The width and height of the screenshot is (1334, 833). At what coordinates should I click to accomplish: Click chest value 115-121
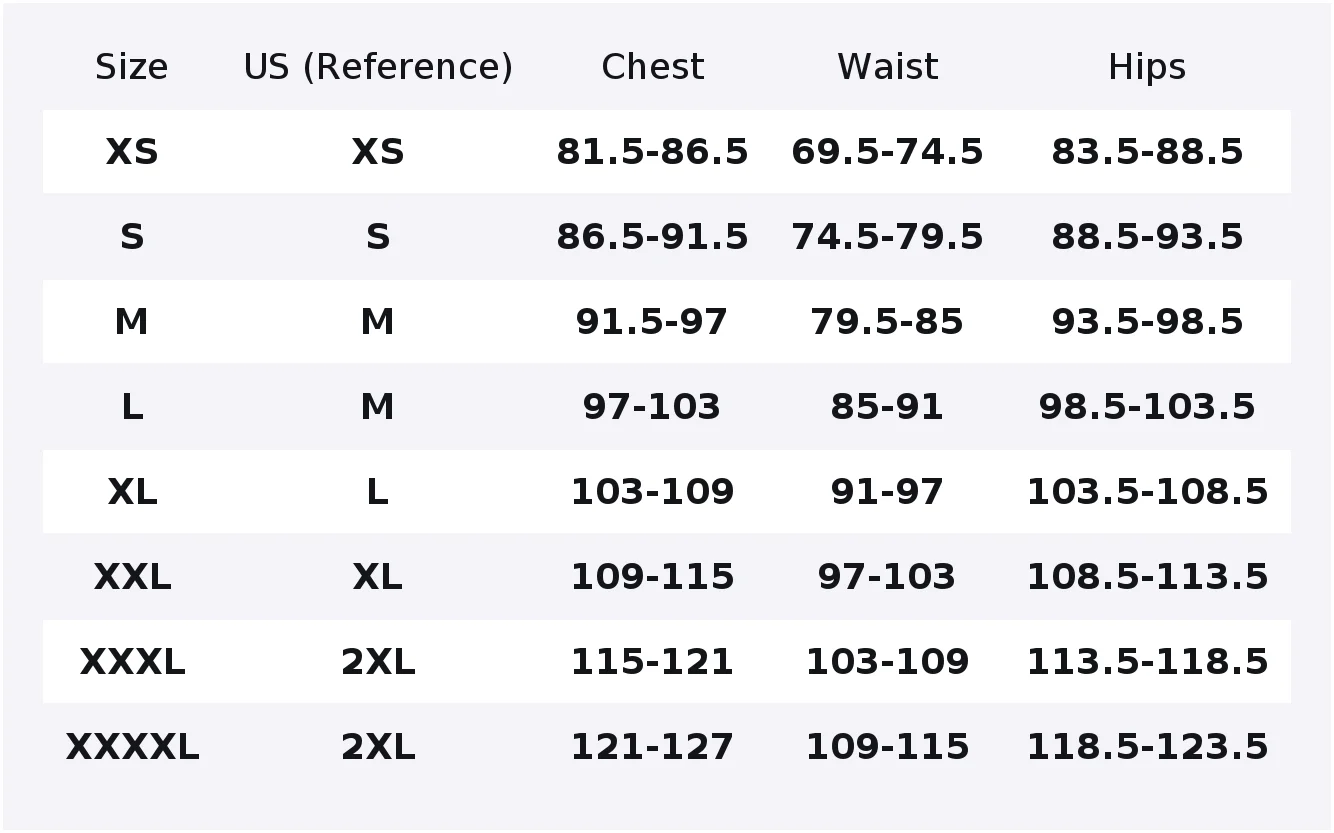pos(652,662)
